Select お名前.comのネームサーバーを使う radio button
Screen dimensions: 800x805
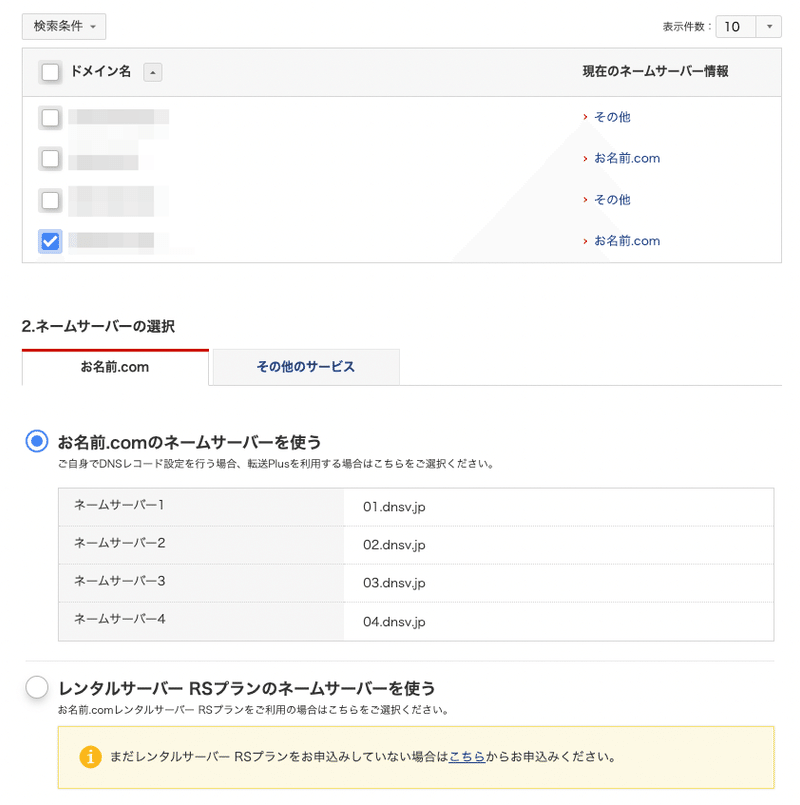(37, 442)
